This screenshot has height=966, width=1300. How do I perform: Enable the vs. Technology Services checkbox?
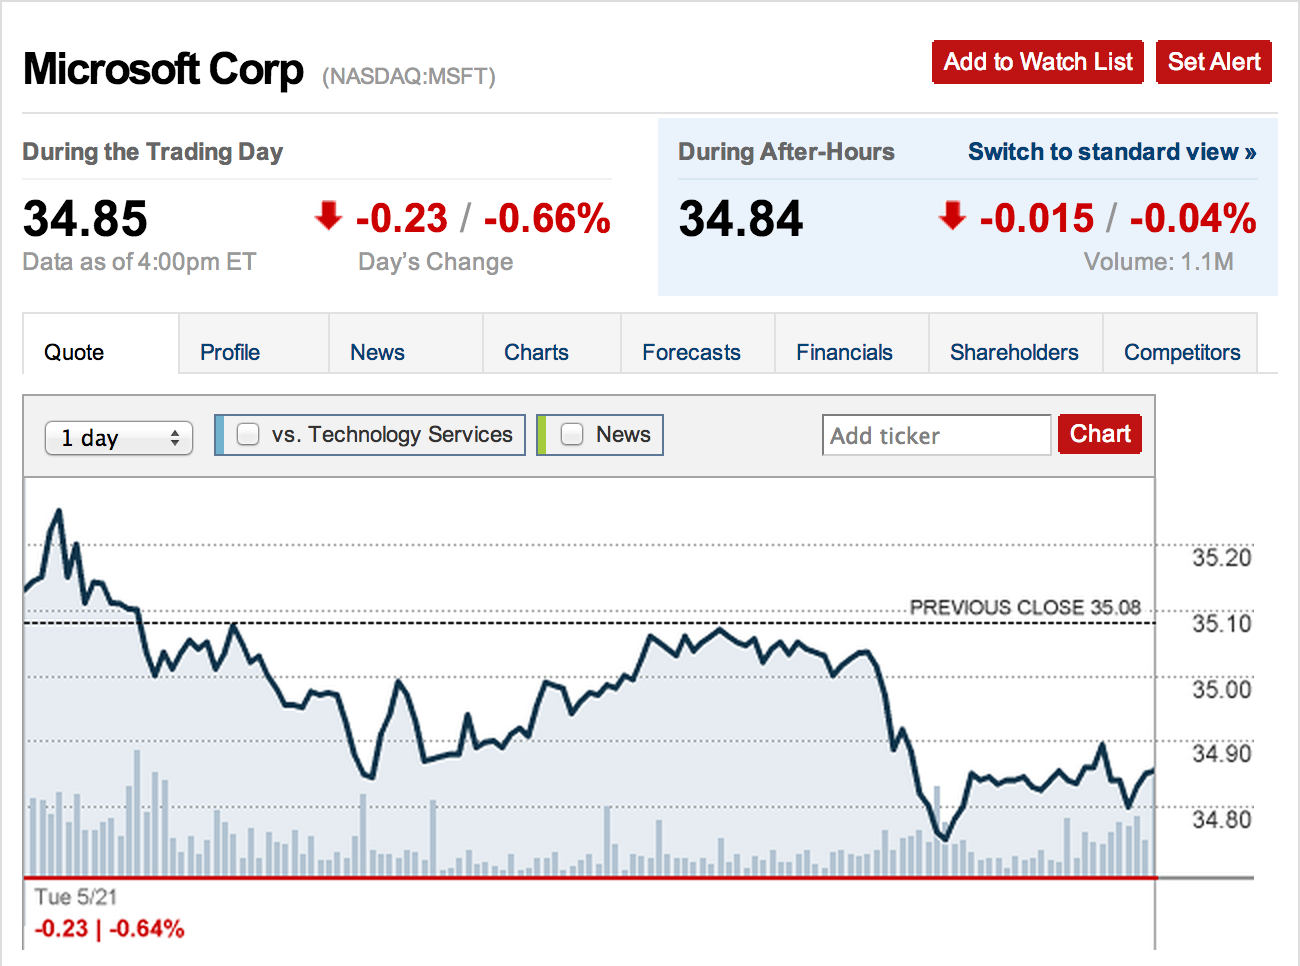[248, 434]
